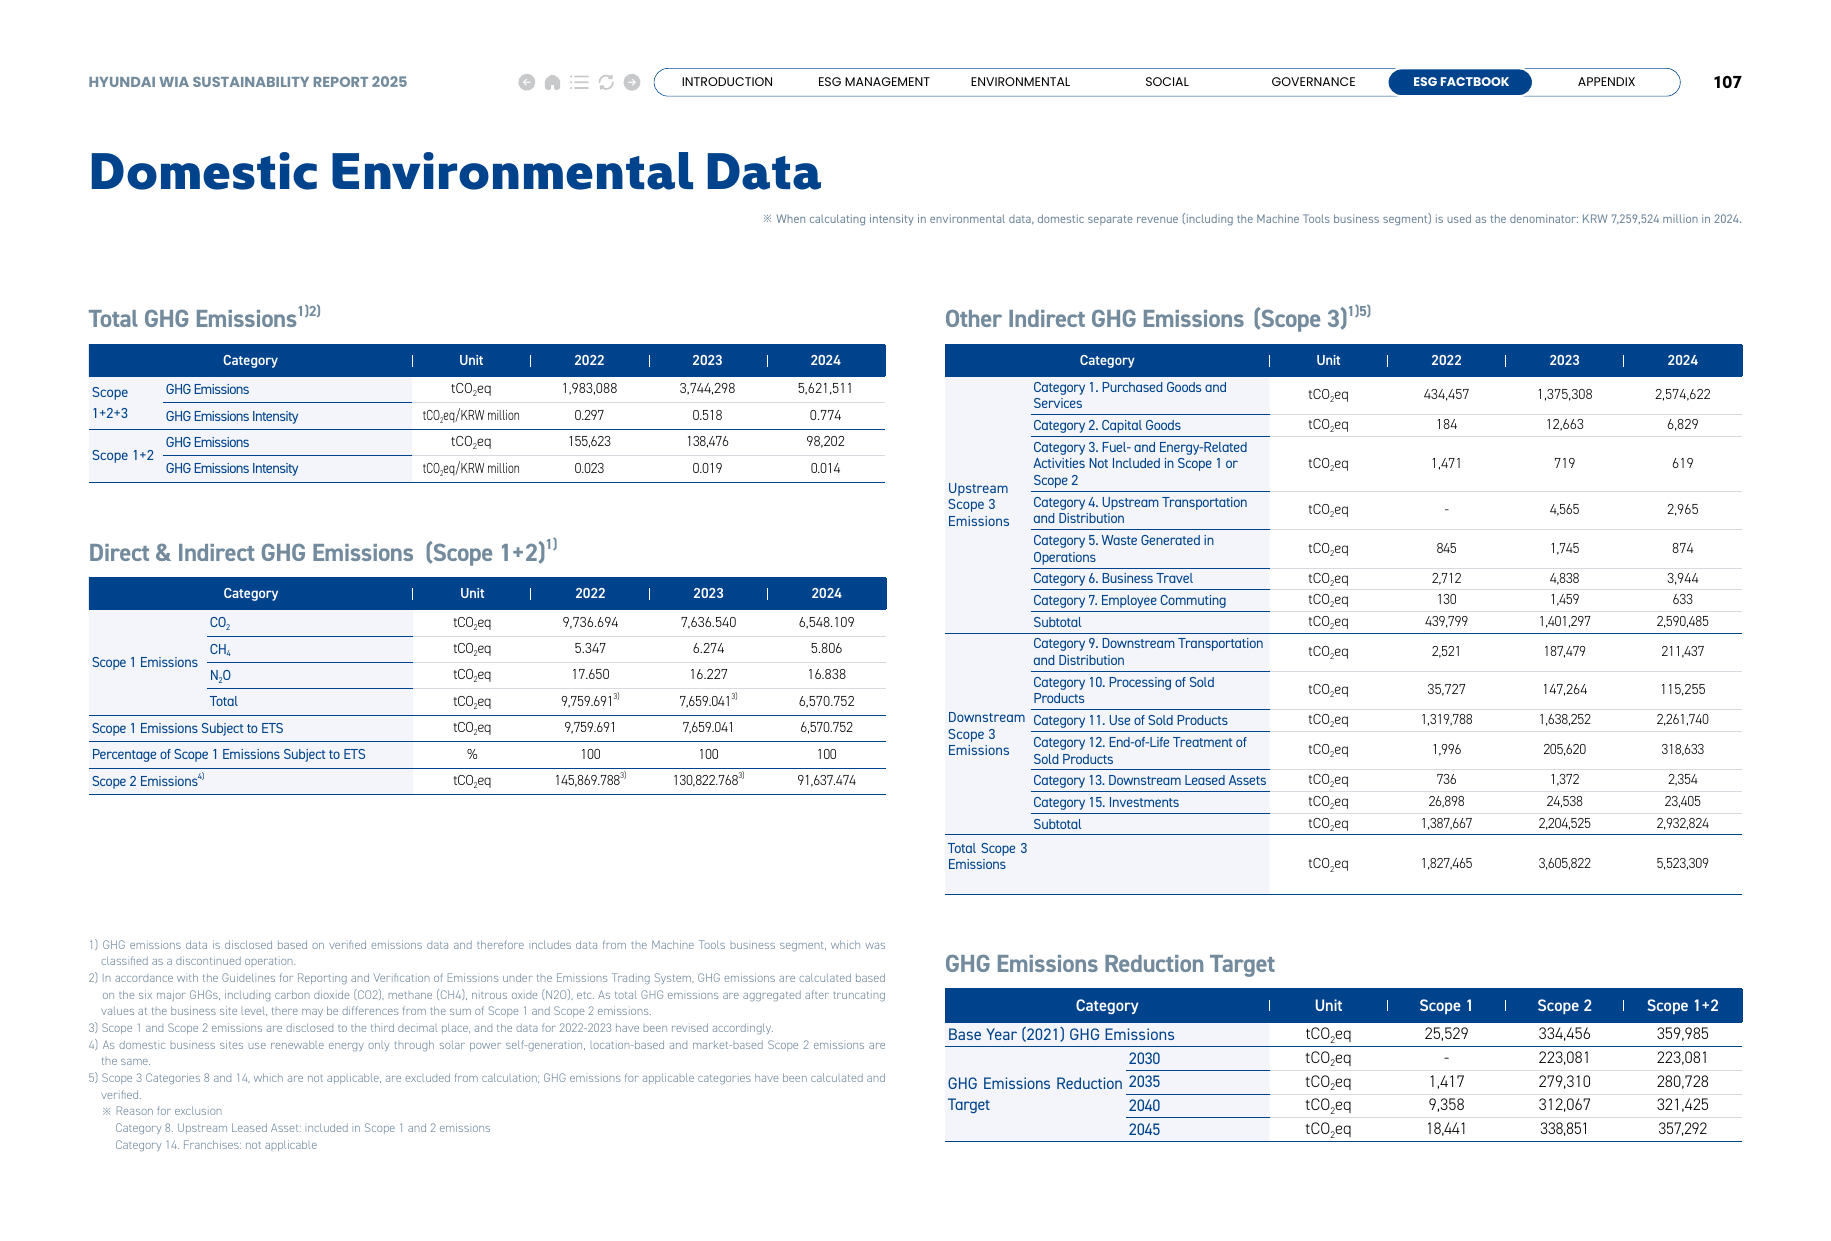Jump to the SOCIAL section tab
This screenshot has height=1241, width=1831.
[1167, 82]
